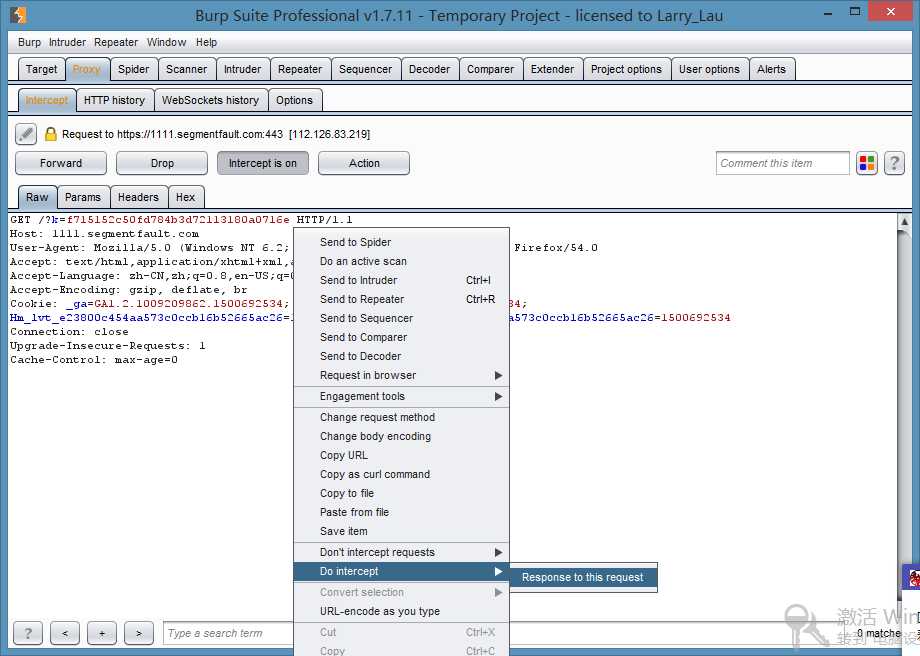
Task: Choose Send to Sequencer
Action: (401, 318)
